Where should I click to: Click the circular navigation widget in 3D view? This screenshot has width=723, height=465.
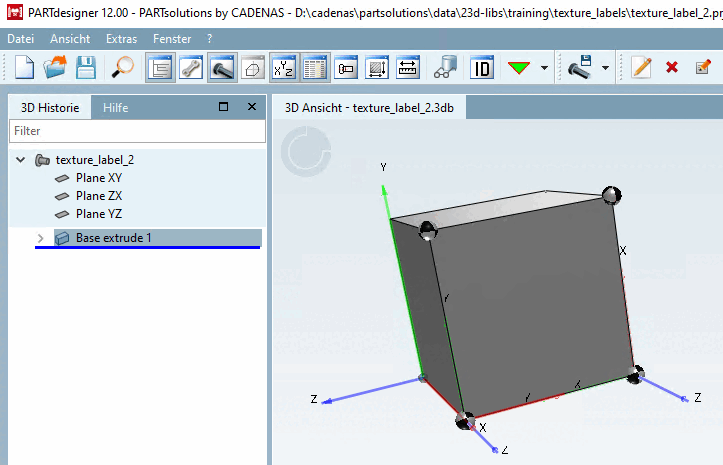coord(306,151)
